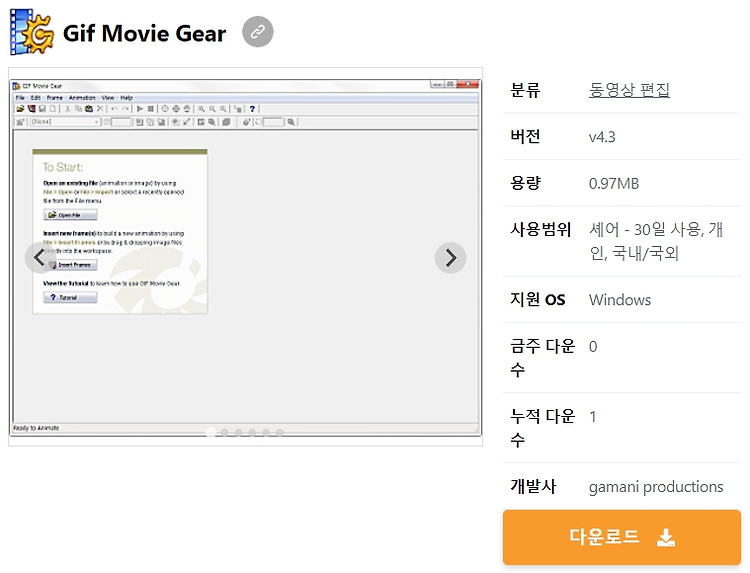
Task: Select the last carousel indicator dot
Action: click(280, 432)
